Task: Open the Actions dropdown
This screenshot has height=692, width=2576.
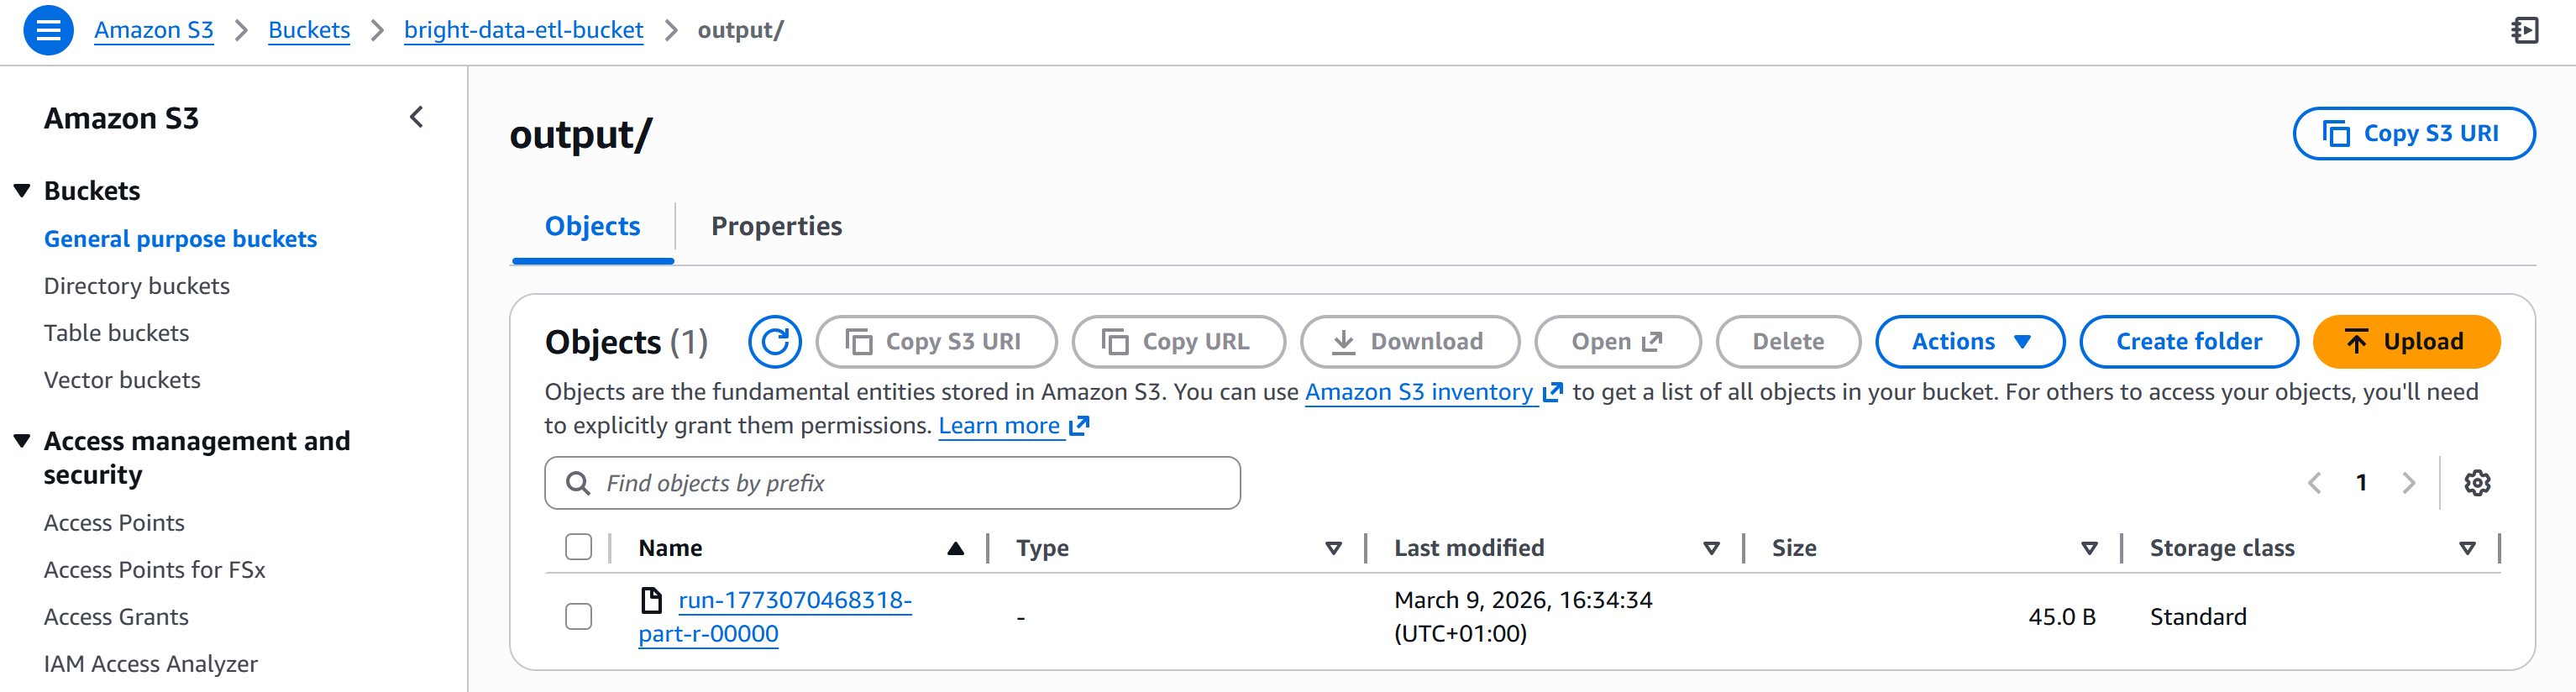Action: tap(1969, 342)
